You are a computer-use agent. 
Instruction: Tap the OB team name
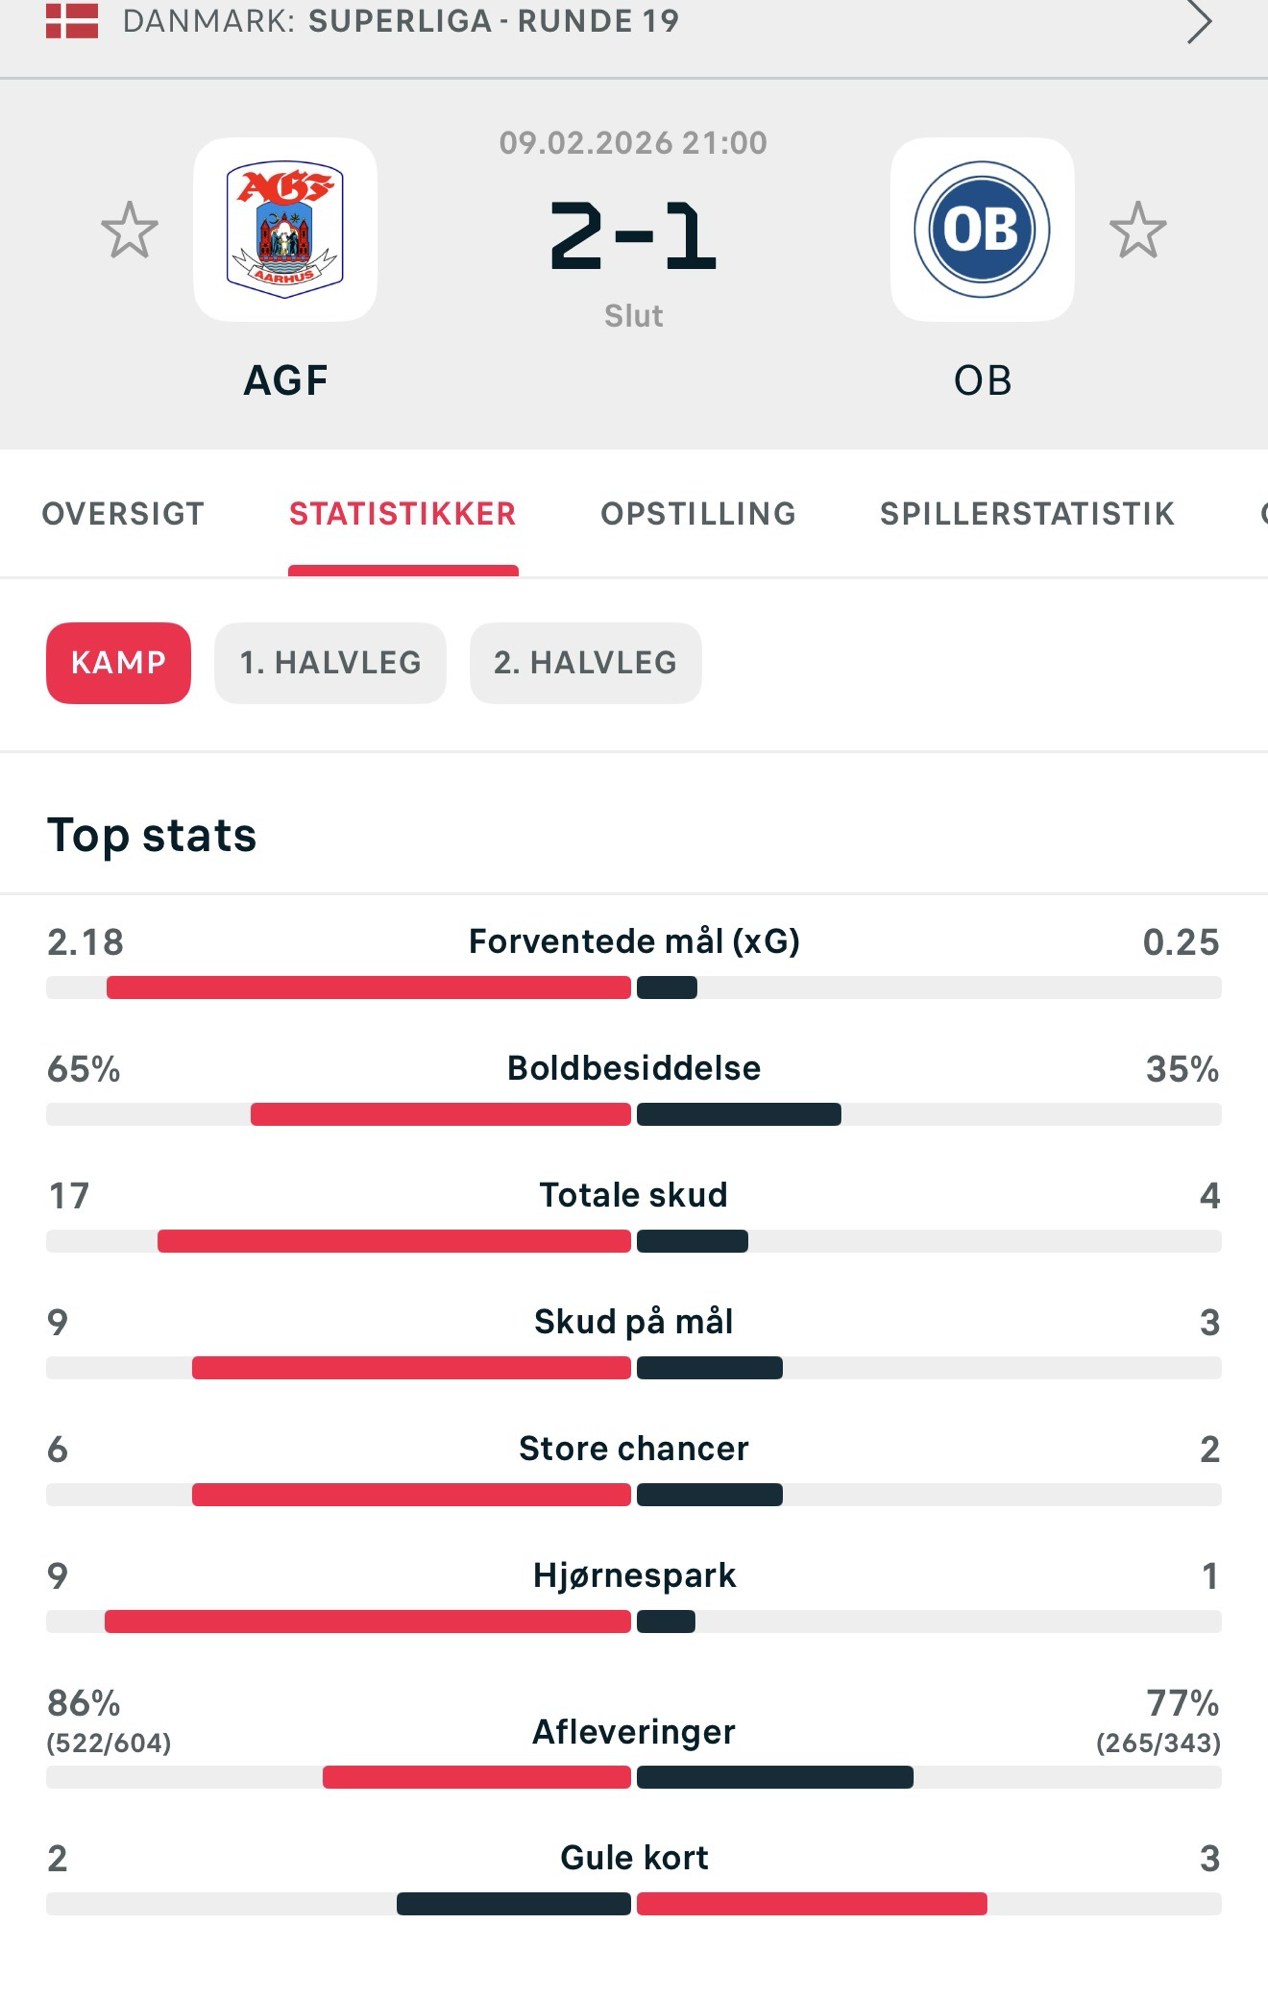(982, 381)
